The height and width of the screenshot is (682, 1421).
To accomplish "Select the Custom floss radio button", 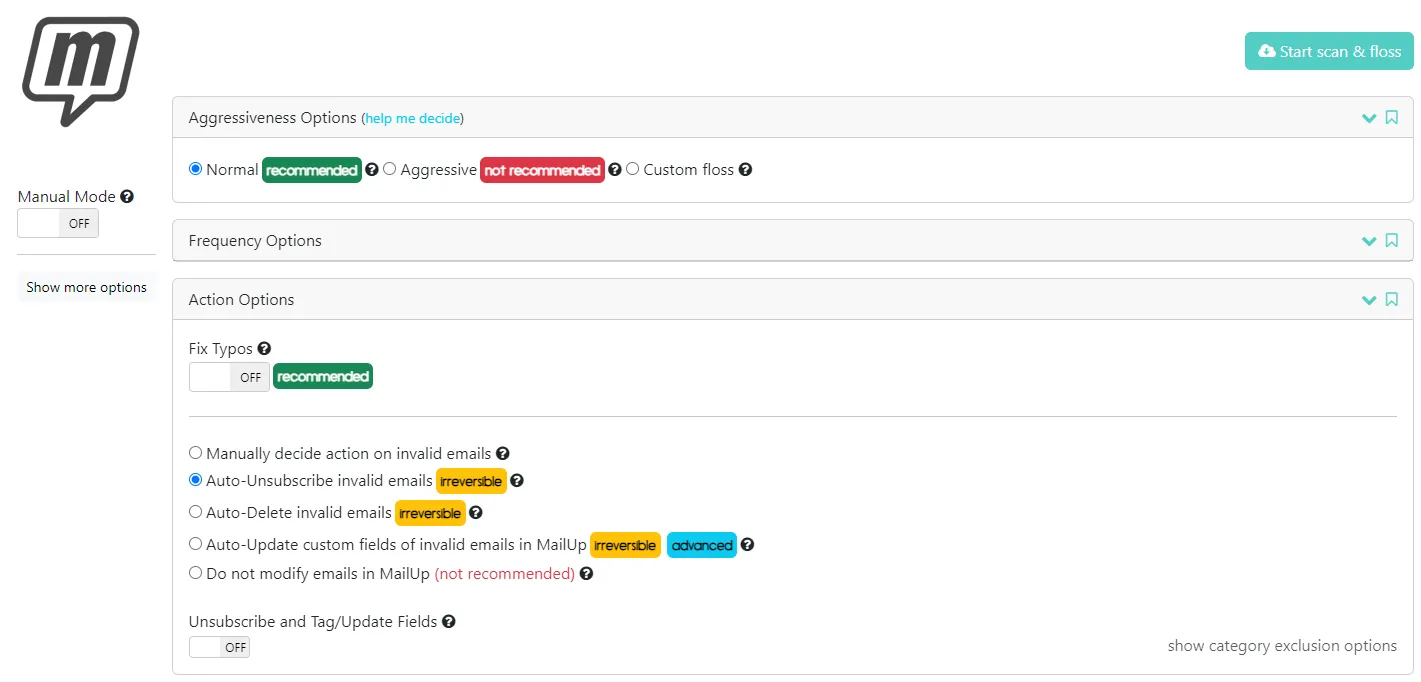I will pos(633,169).
